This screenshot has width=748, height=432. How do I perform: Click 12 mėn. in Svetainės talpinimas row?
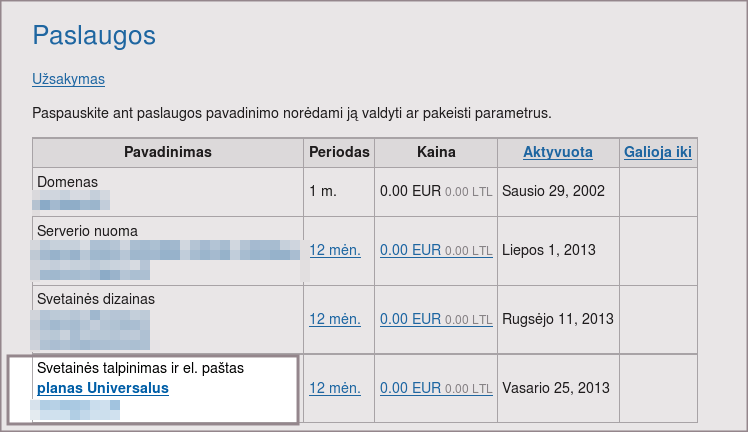coord(334,388)
